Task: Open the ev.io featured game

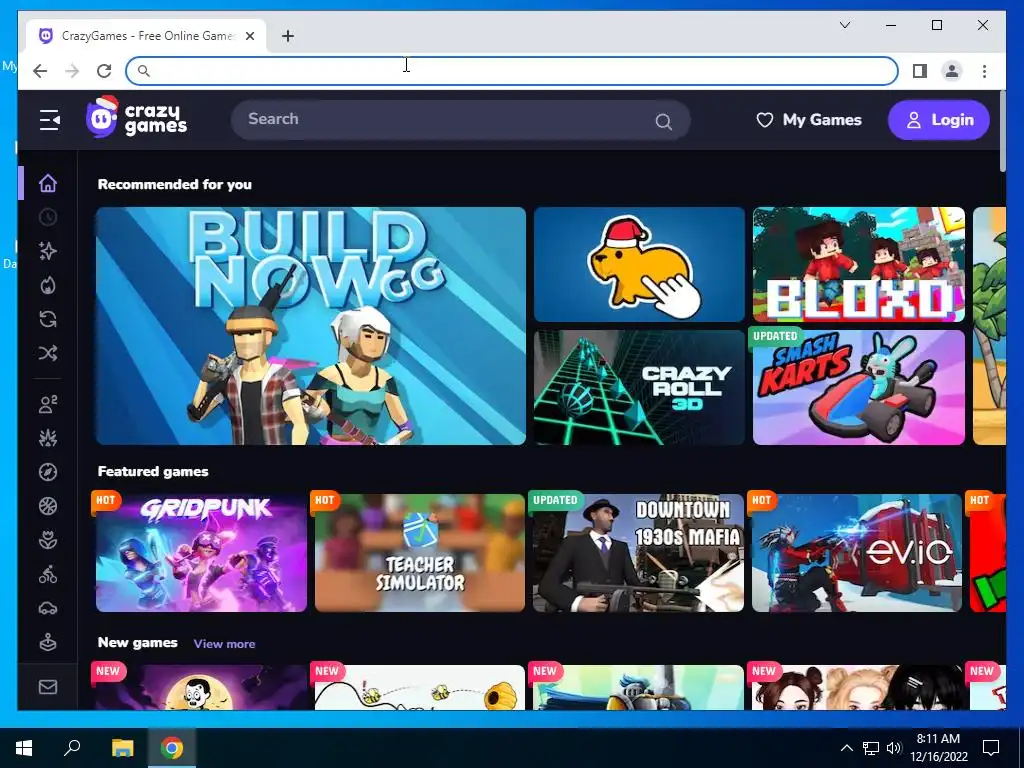Action: (x=857, y=553)
